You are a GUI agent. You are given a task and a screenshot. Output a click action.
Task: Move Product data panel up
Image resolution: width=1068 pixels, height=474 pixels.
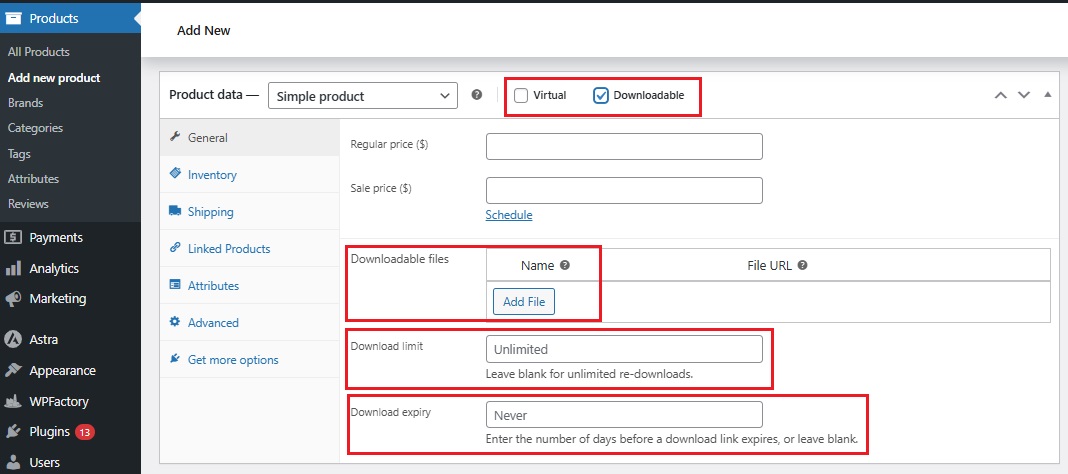coord(1001,95)
